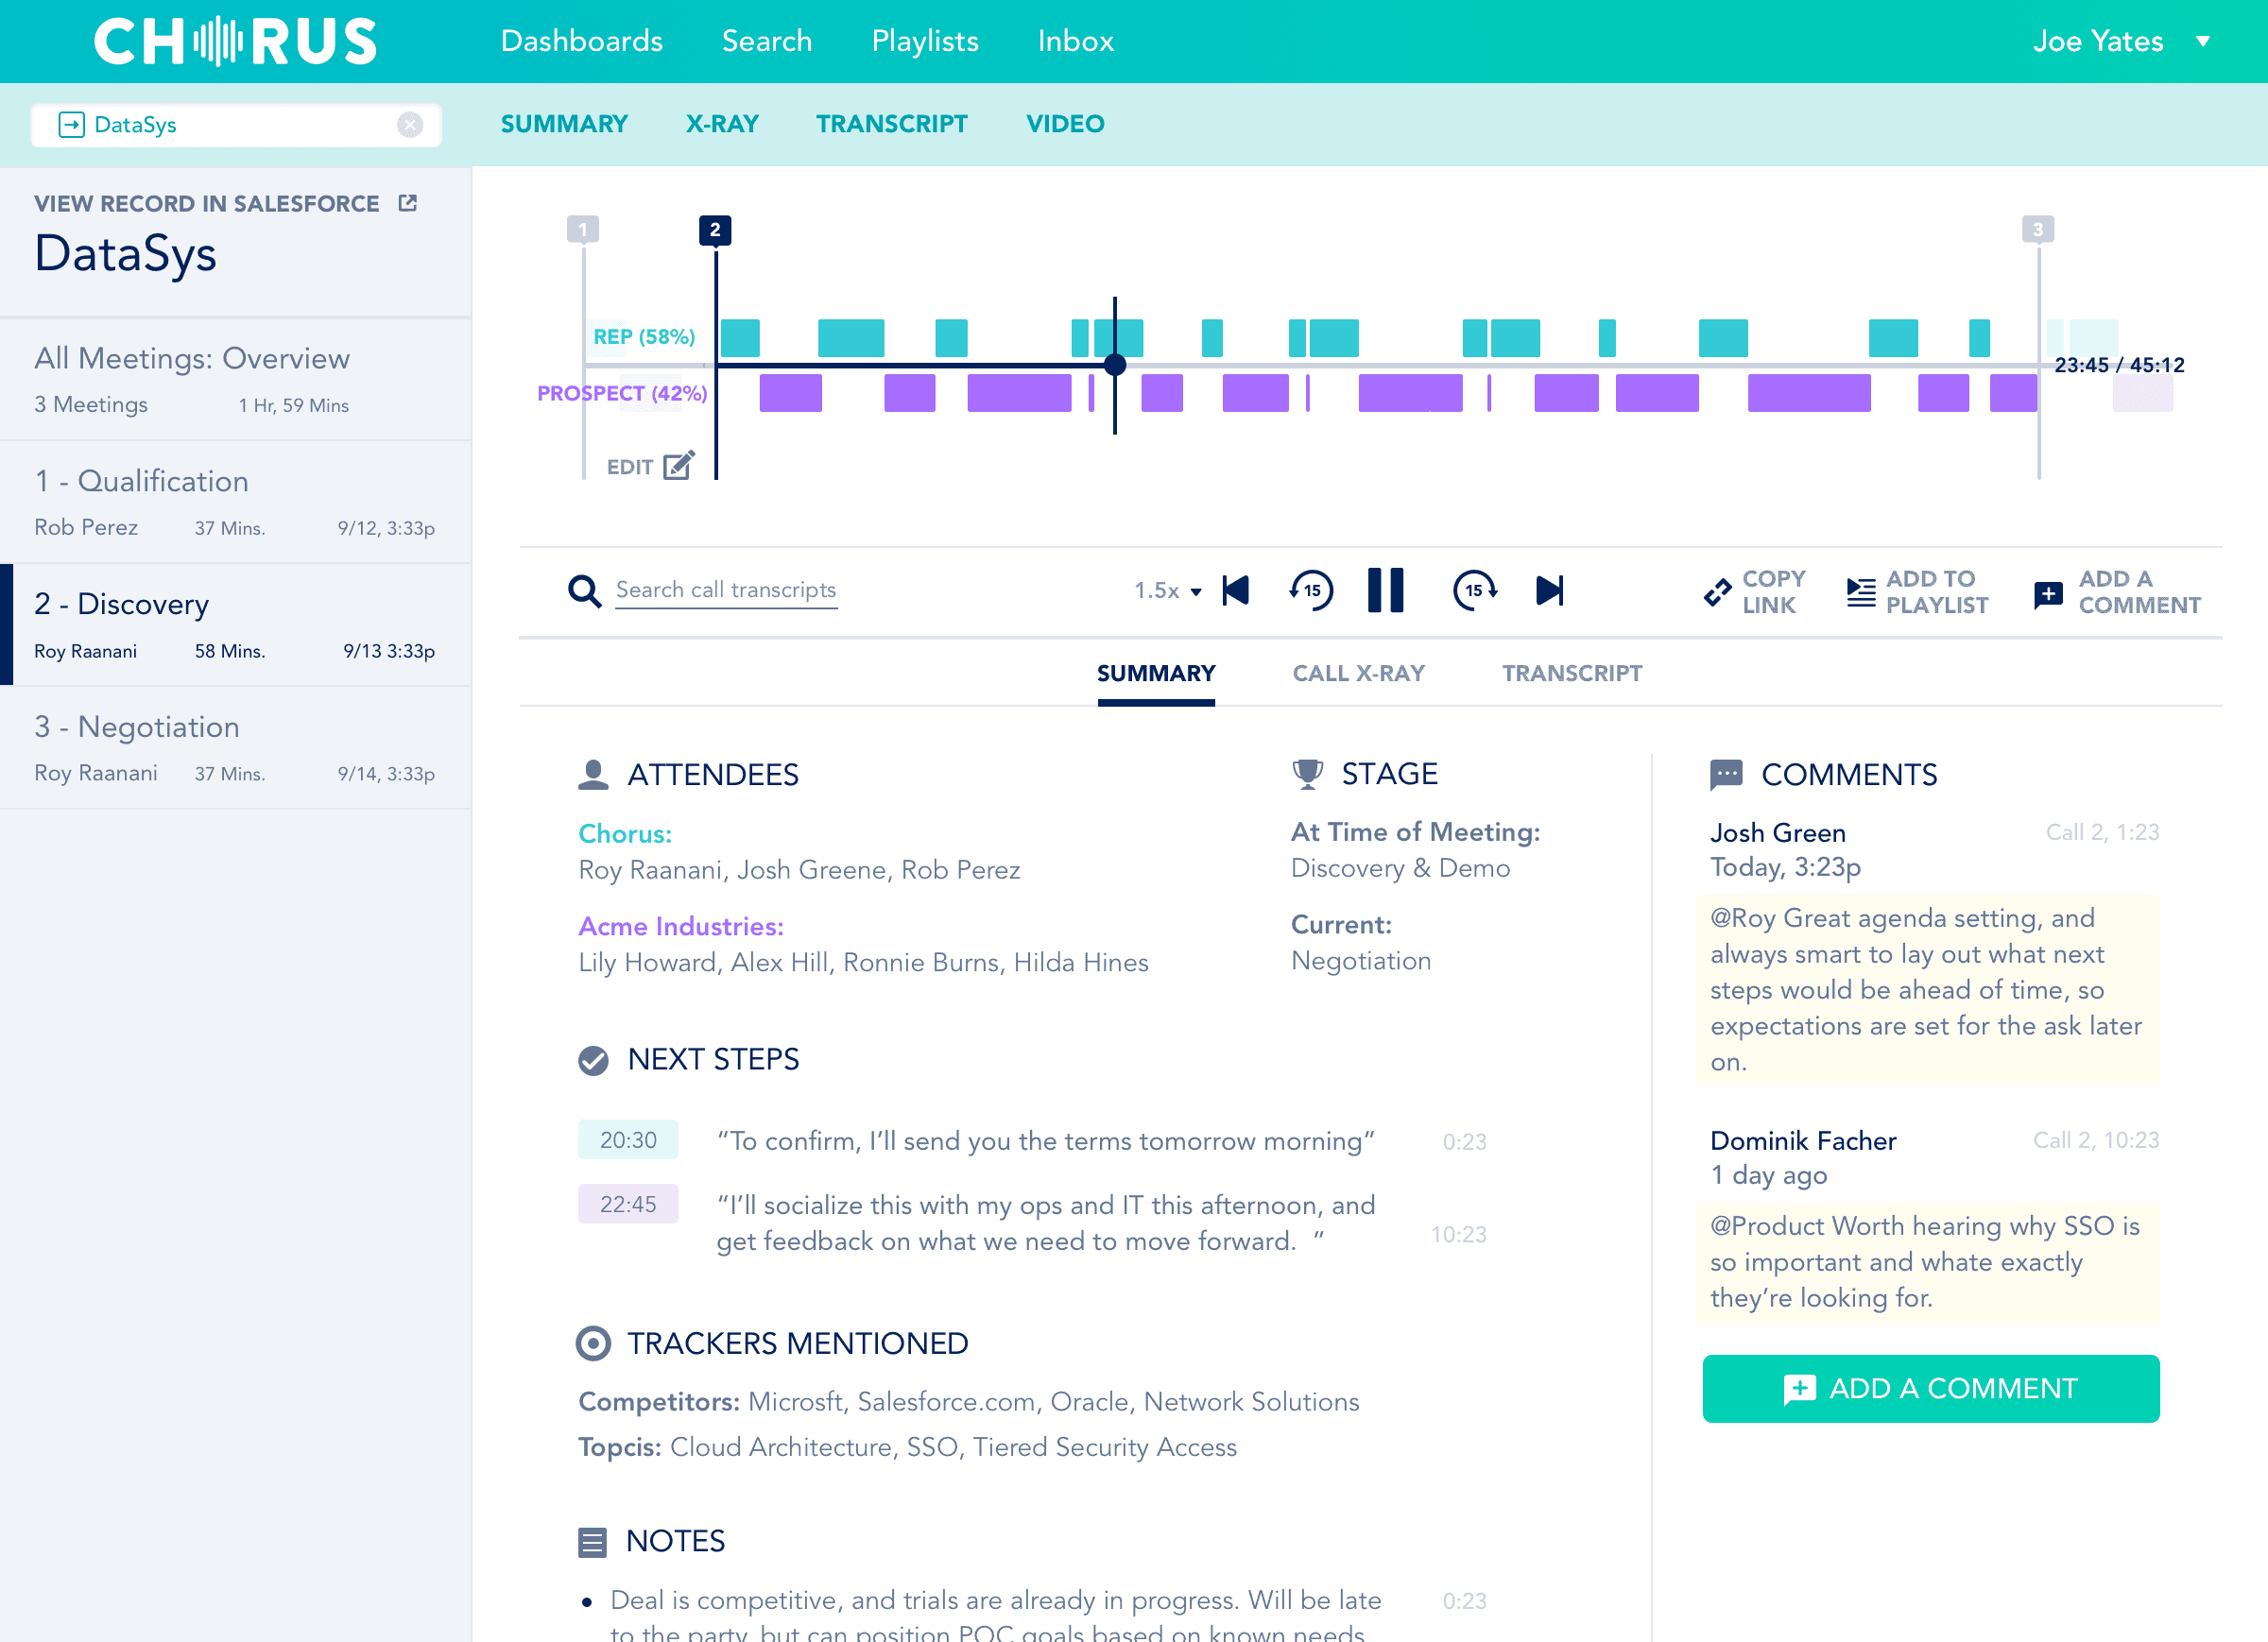Switch to top TRANSCRIPT tab
The height and width of the screenshot is (1642, 2268).
click(x=892, y=124)
